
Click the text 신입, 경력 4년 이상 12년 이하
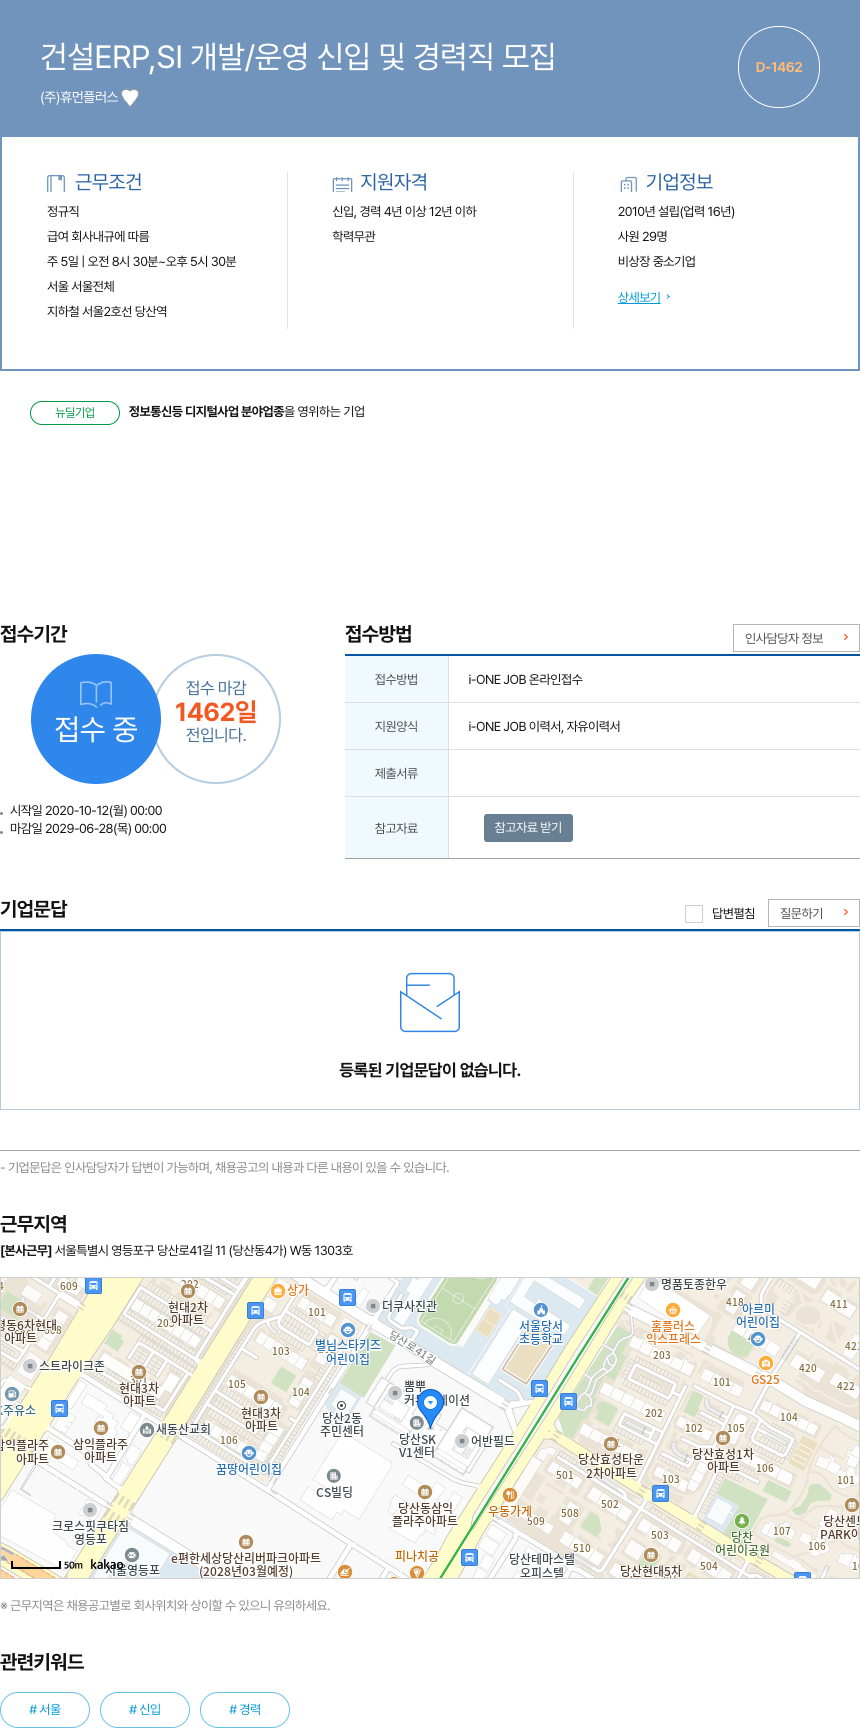404,212
